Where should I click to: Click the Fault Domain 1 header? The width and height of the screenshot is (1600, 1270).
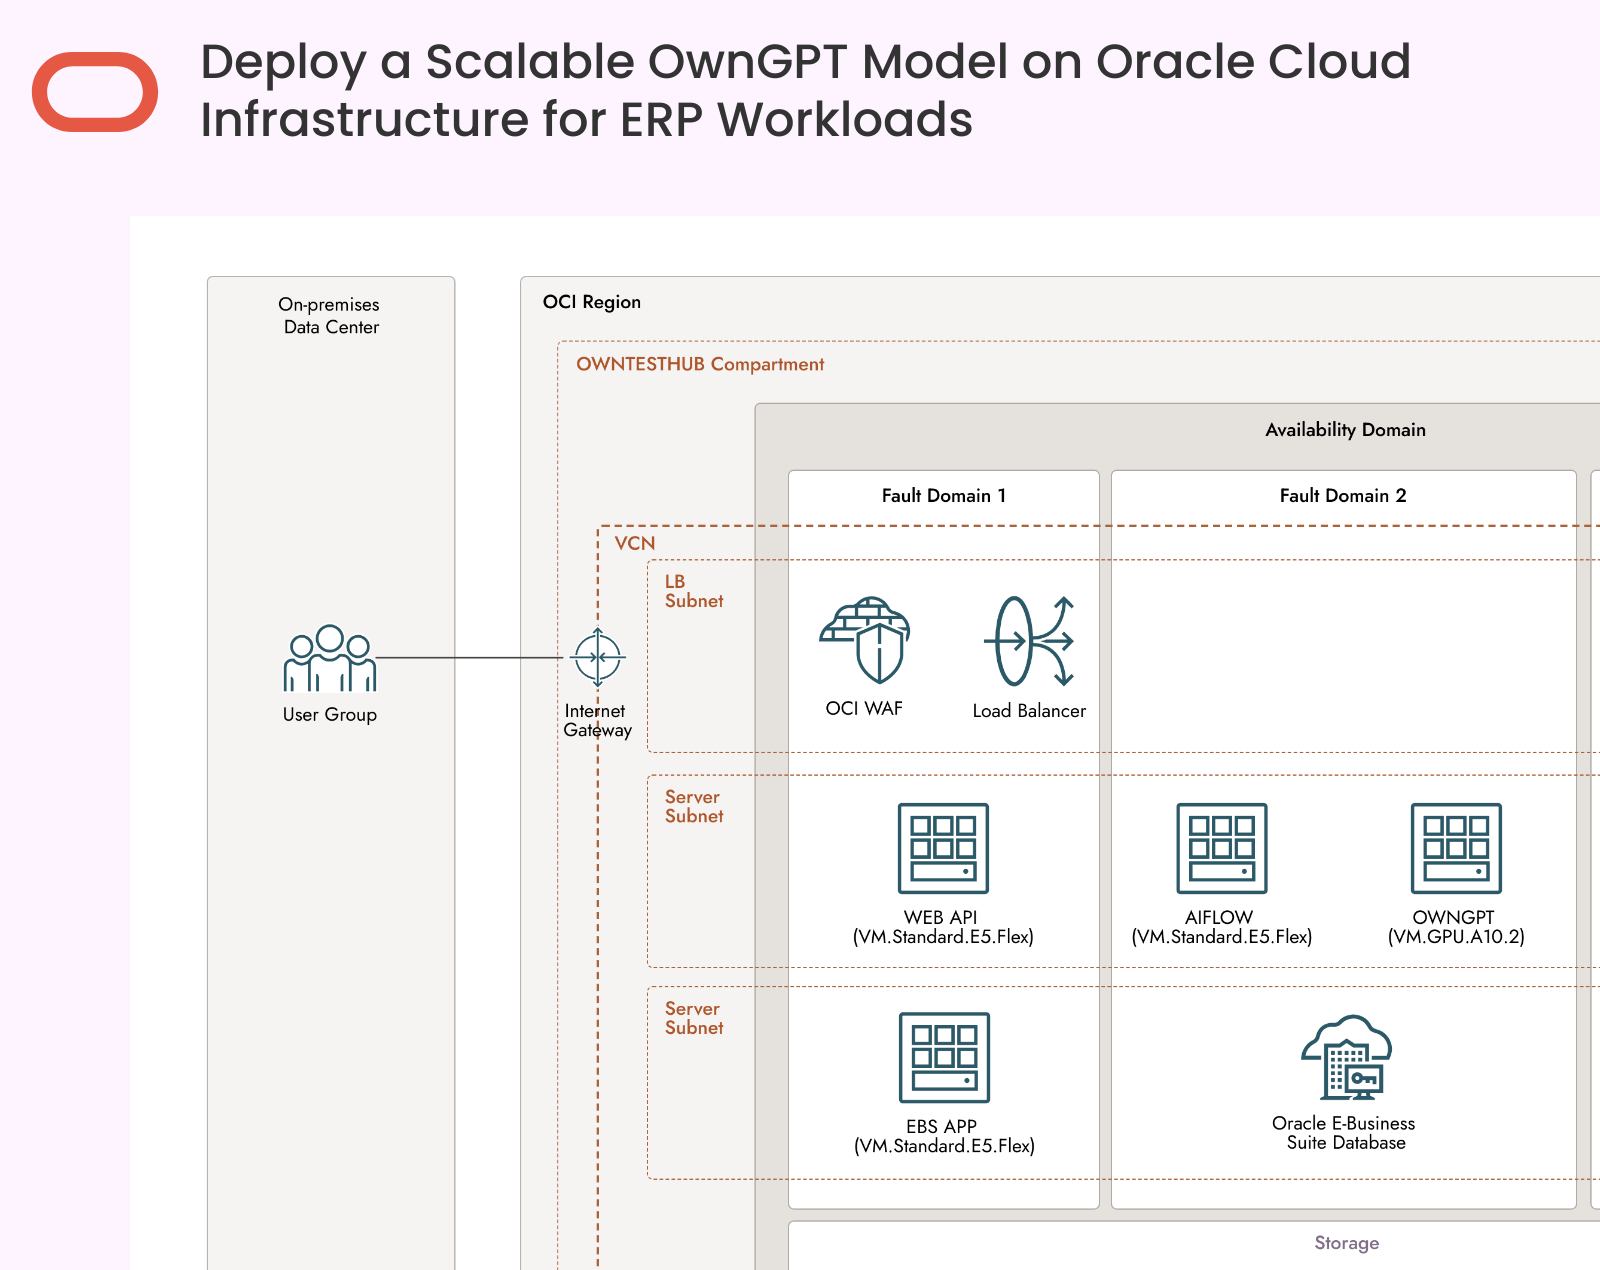click(943, 496)
